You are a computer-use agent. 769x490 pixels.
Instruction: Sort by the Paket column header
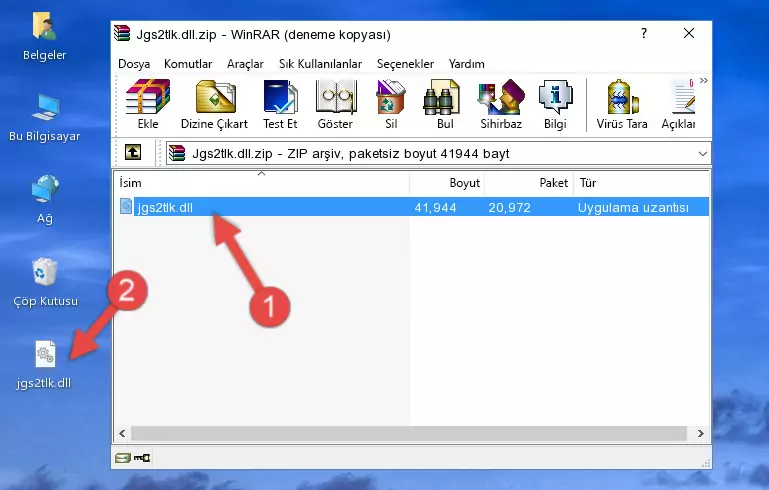click(529, 183)
